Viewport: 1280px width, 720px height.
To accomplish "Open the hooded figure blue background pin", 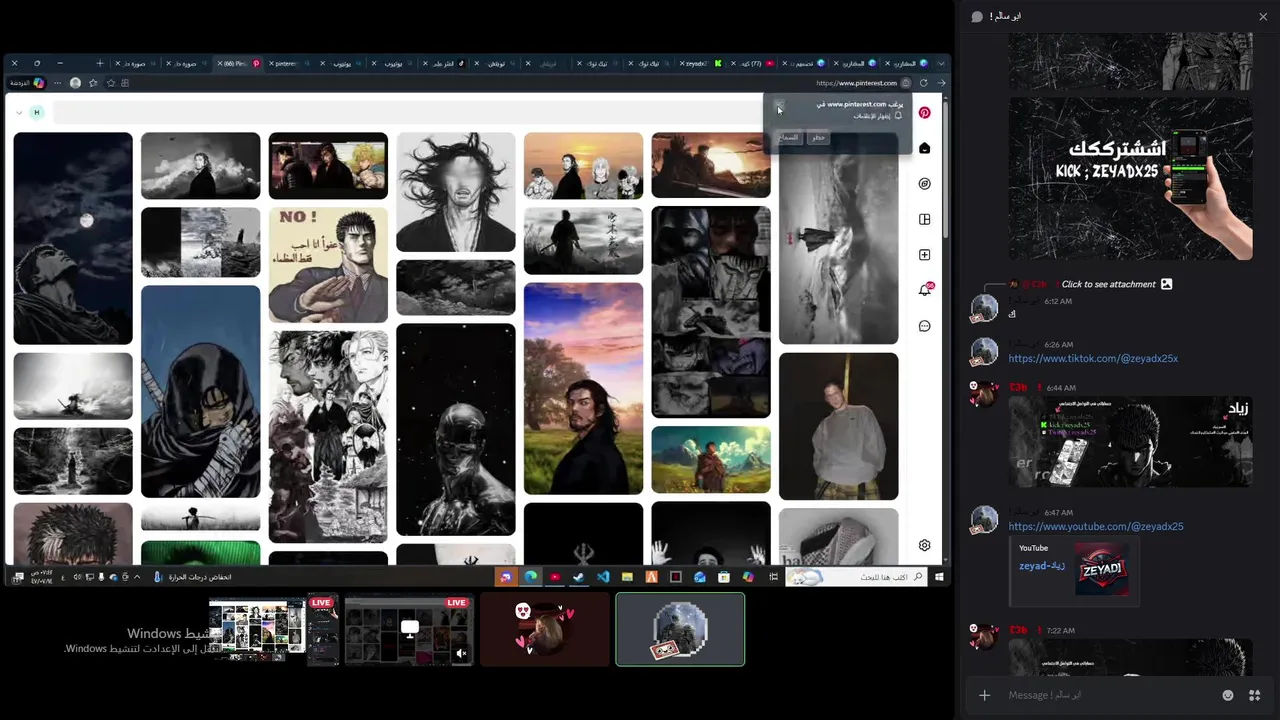I will pos(200,391).
